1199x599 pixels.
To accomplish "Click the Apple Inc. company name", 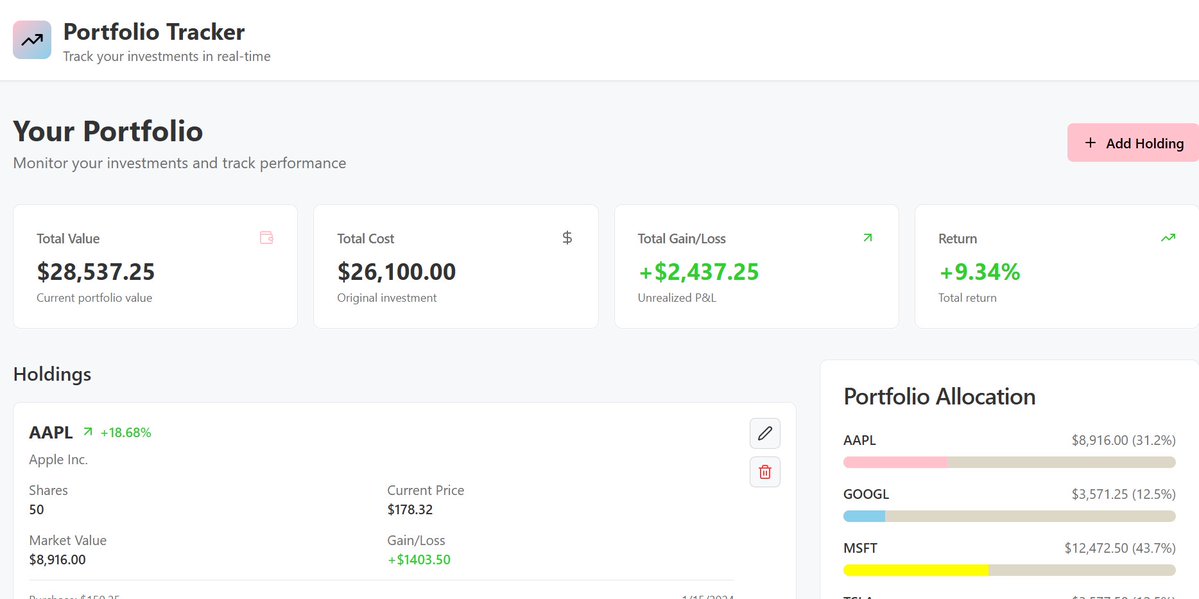I will 58,460.
